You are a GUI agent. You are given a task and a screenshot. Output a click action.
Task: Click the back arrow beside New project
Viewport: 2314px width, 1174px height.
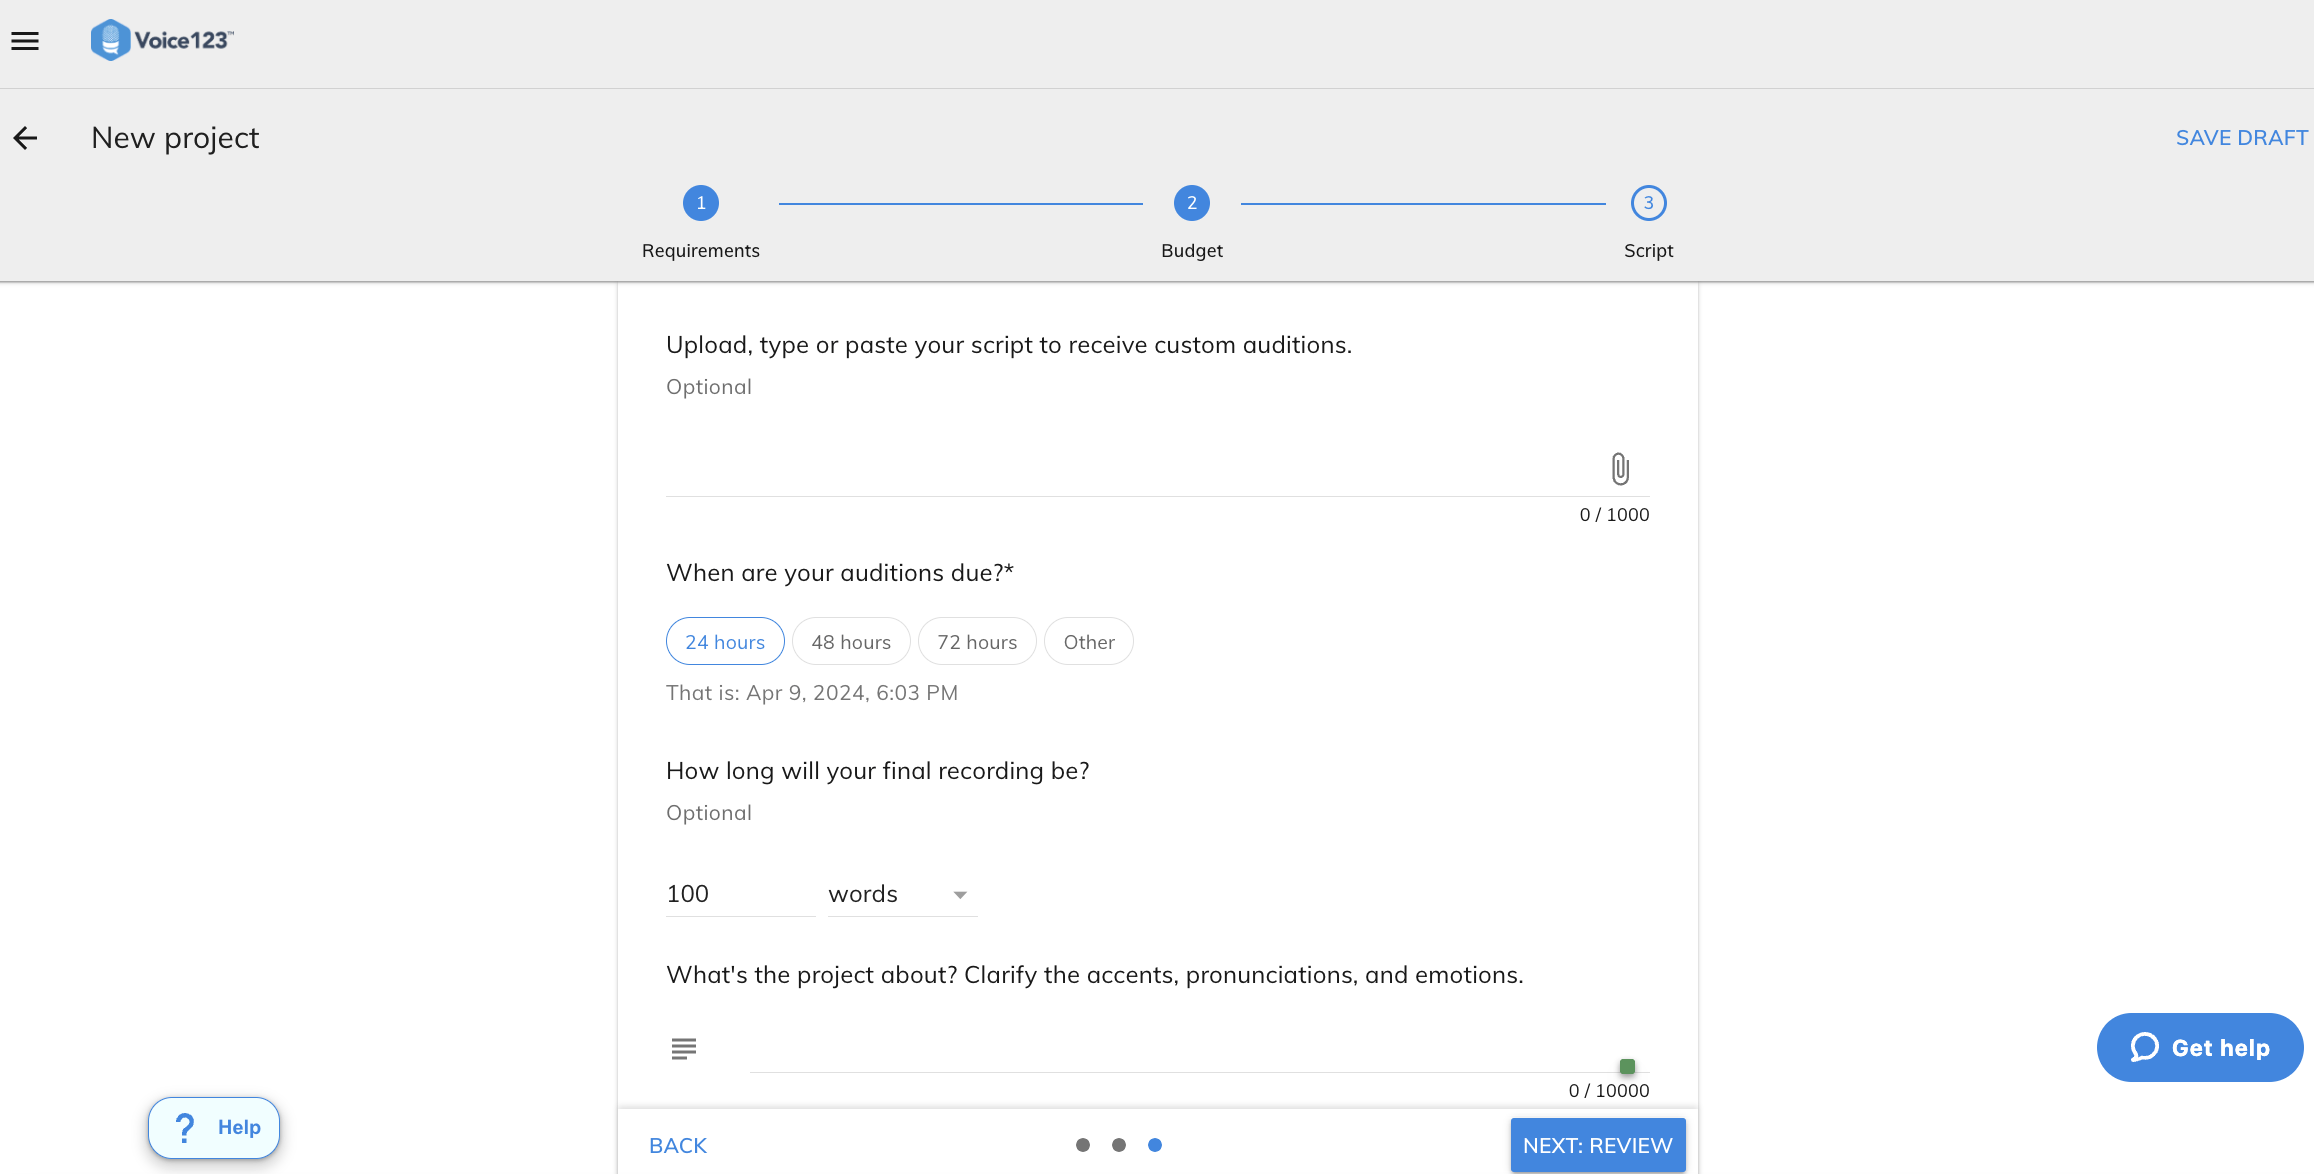(25, 138)
